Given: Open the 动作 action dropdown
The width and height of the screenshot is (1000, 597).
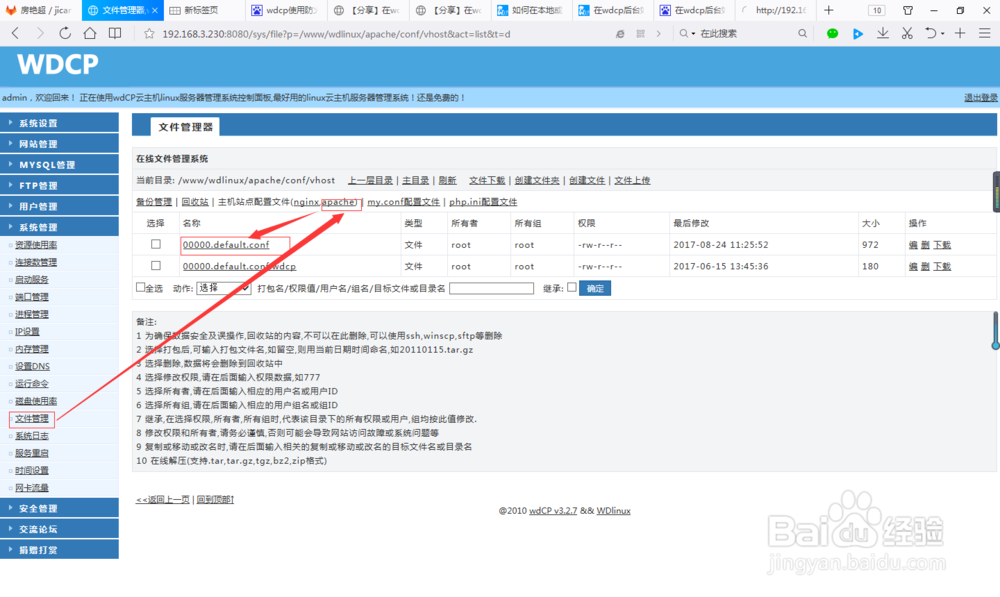Looking at the screenshot, I should [223, 288].
